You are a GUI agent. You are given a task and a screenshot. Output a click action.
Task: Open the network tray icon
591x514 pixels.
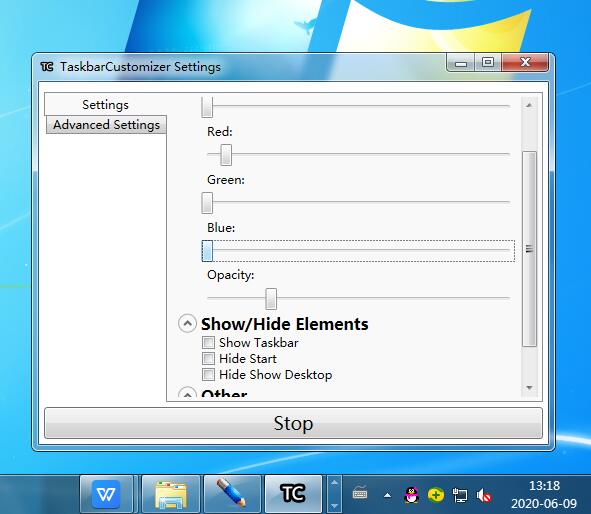(x=459, y=495)
